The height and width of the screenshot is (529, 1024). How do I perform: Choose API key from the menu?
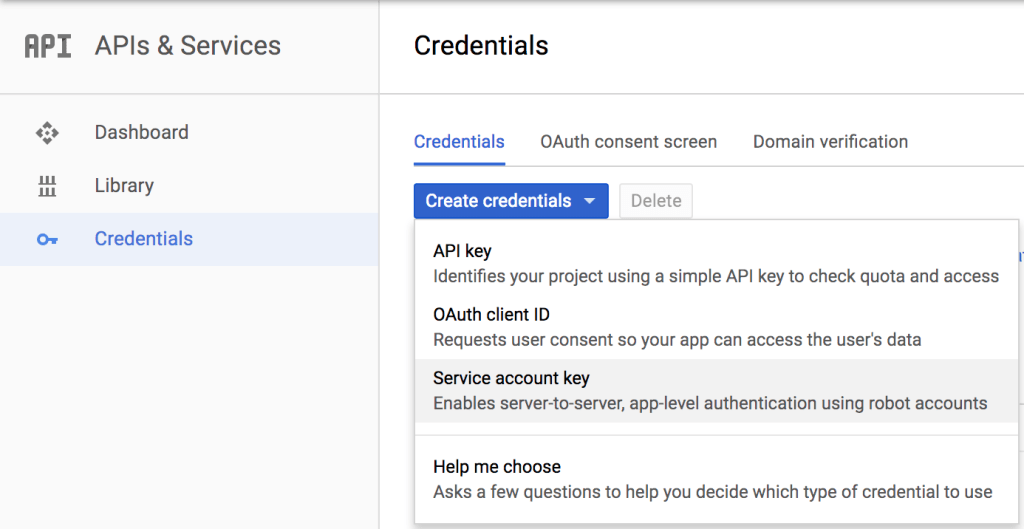[462, 251]
